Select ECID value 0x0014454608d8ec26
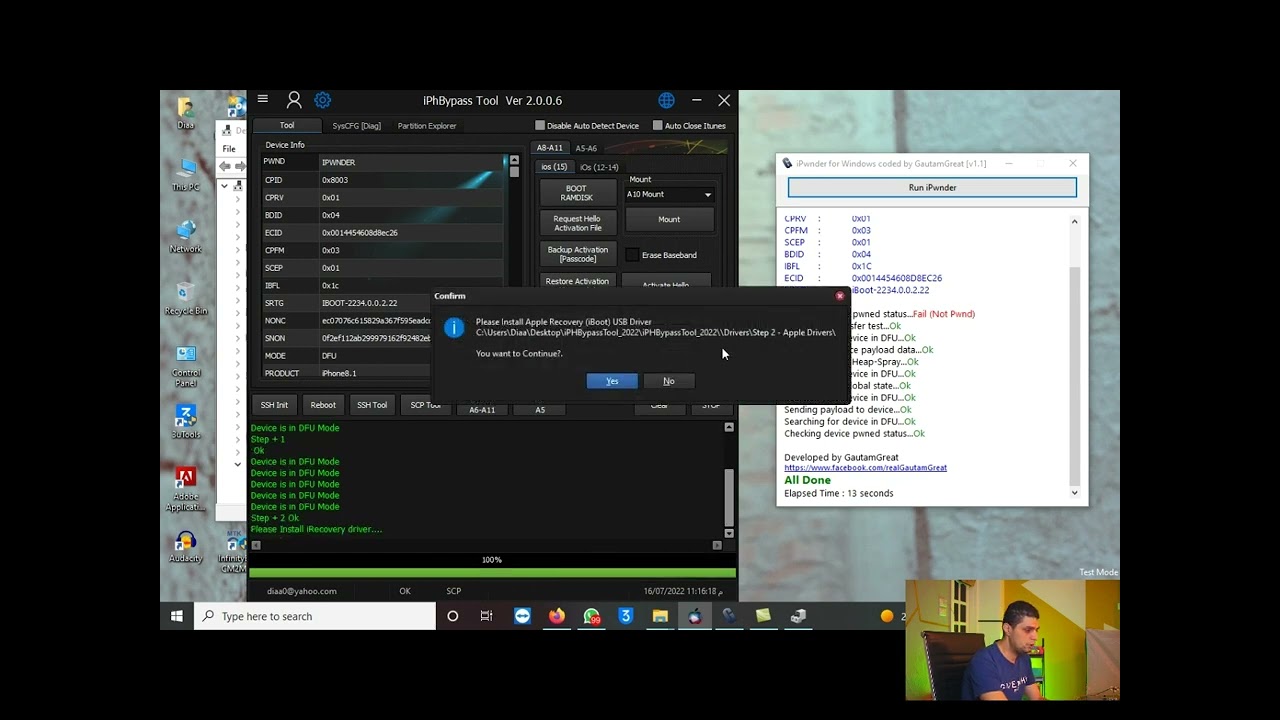The width and height of the screenshot is (1280, 720). [360, 233]
